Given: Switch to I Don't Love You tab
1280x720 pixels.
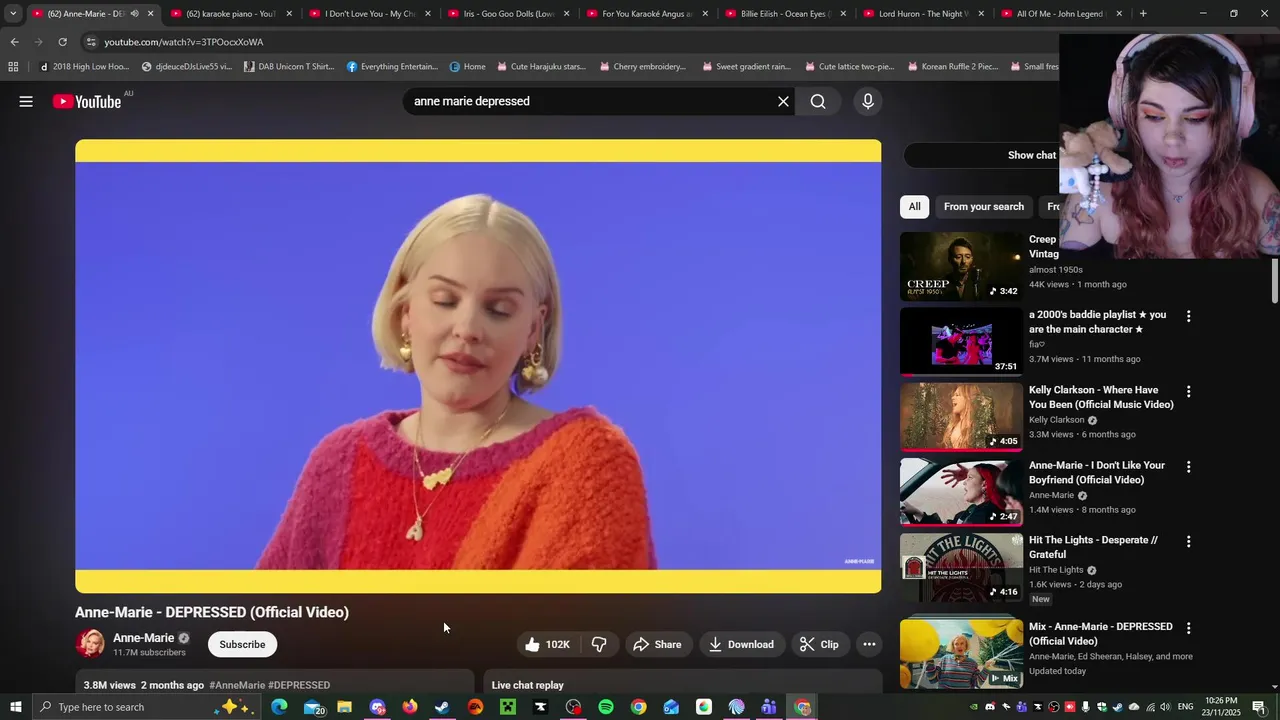Looking at the screenshot, I should pyautogui.click(x=370, y=14).
